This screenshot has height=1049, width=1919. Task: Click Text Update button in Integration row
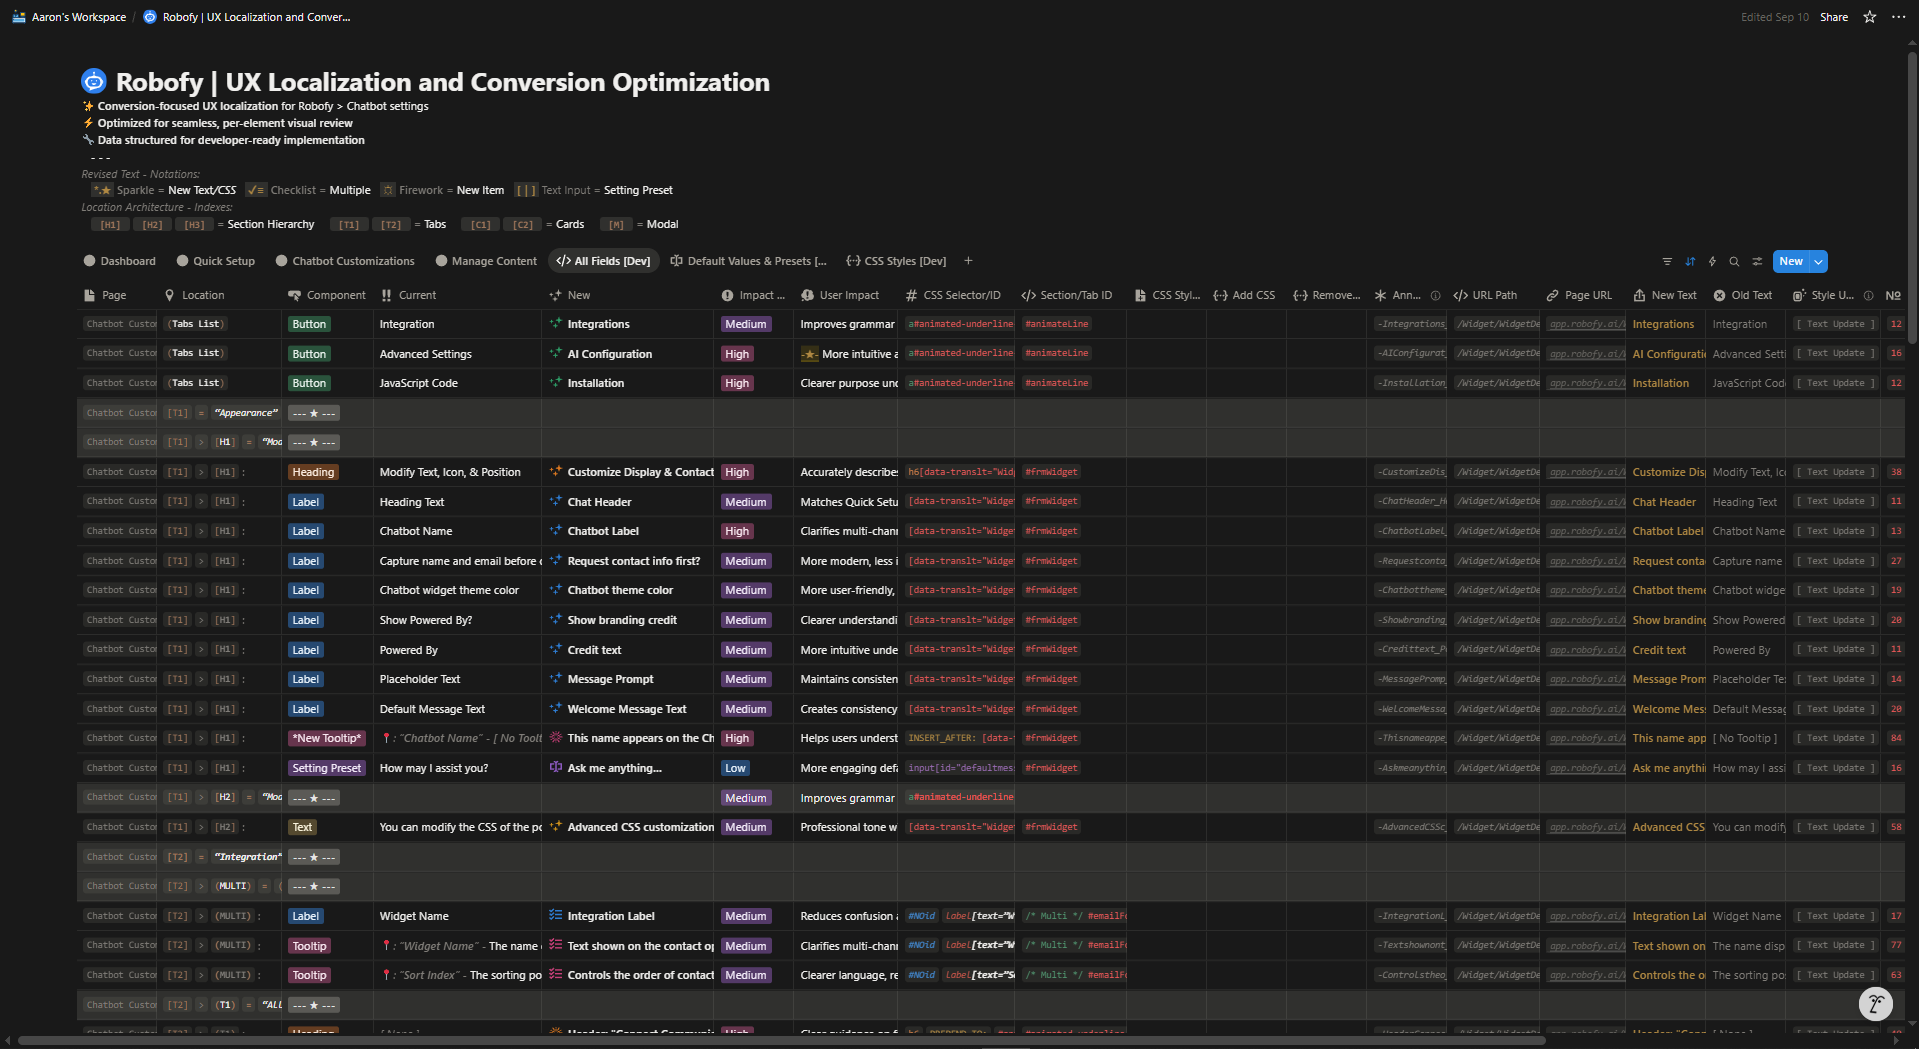1834,325
